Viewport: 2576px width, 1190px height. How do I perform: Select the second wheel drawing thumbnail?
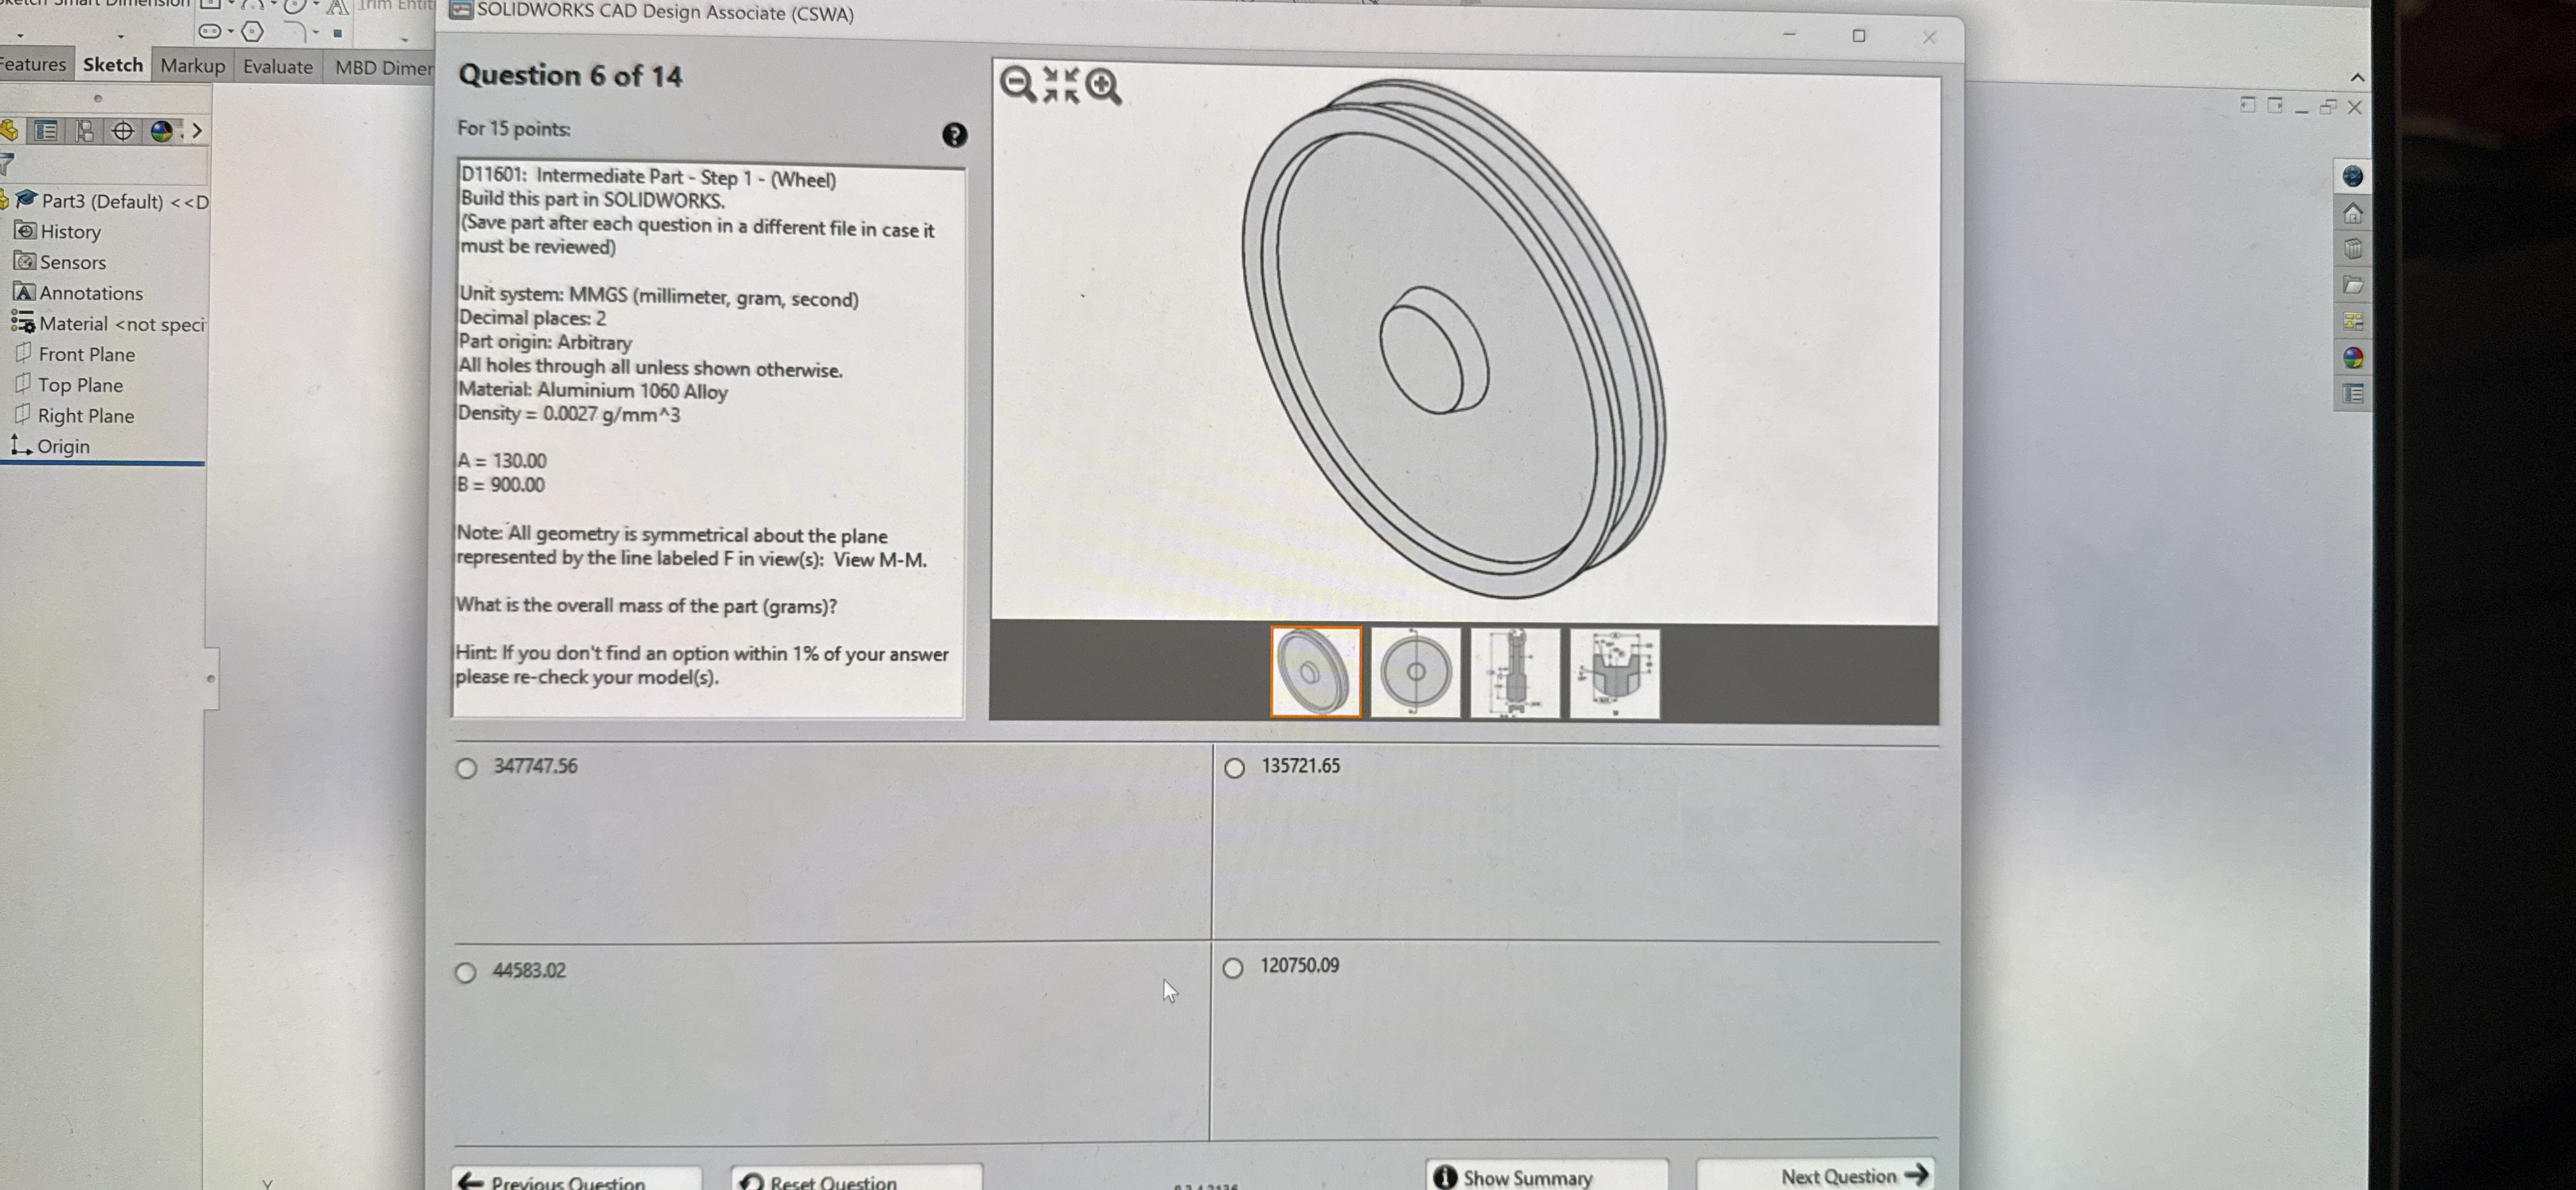click(1415, 673)
